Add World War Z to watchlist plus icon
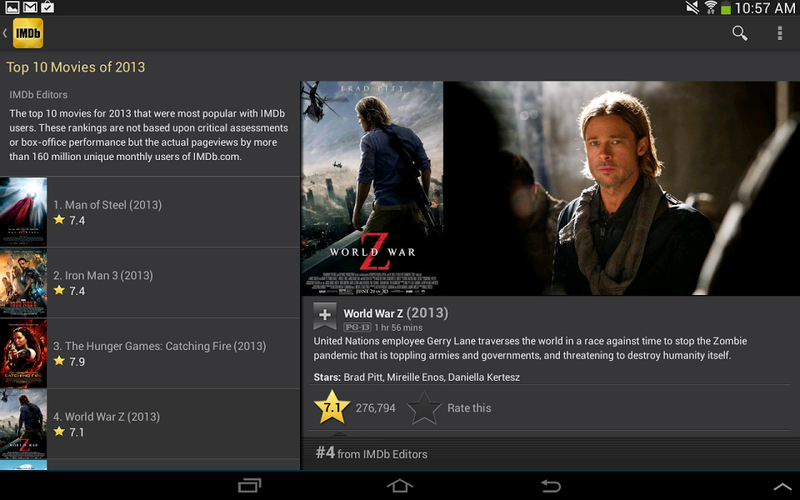 [x=324, y=315]
